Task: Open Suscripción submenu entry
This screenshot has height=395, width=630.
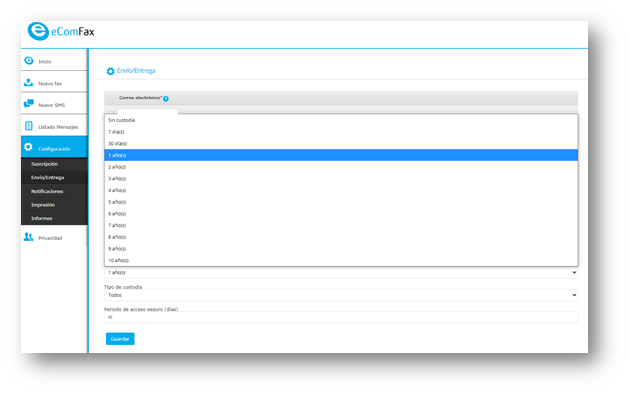Action: click(54, 164)
